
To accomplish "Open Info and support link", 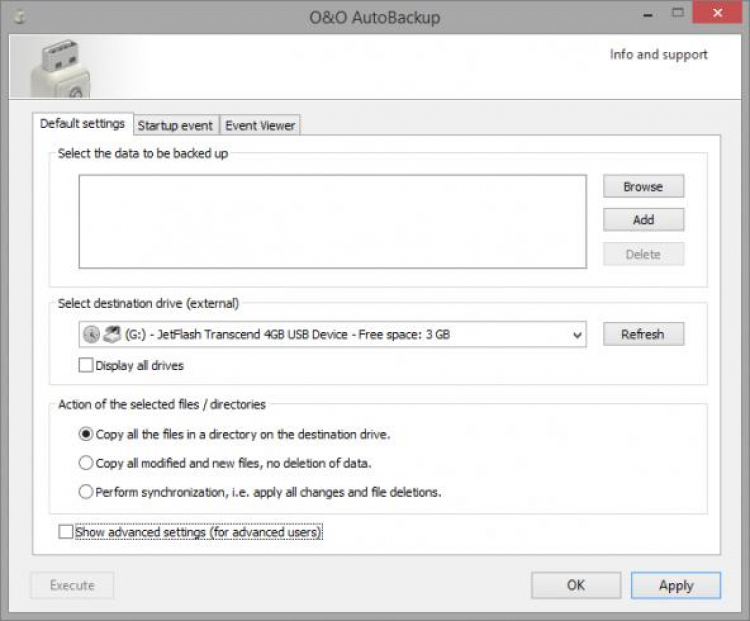I will 658,55.
